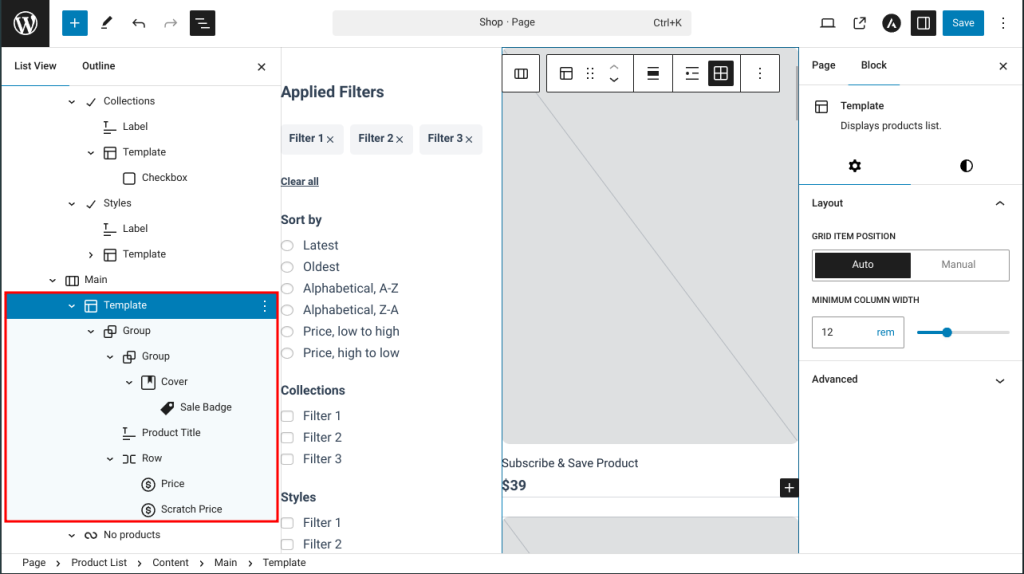Expand the Advanced panel section
Image resolution: width=1024 pixels, height=574 pixels.
999,380
